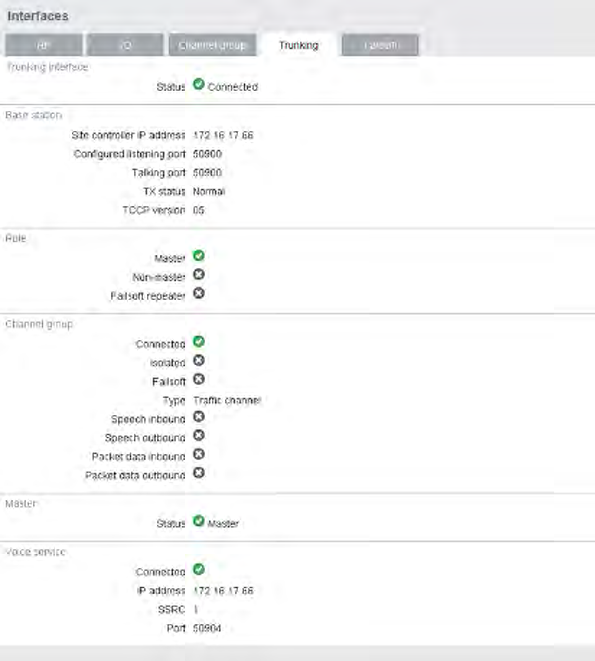
Task: Click the Voice service port 50904 value
Action: click(207, 629)
